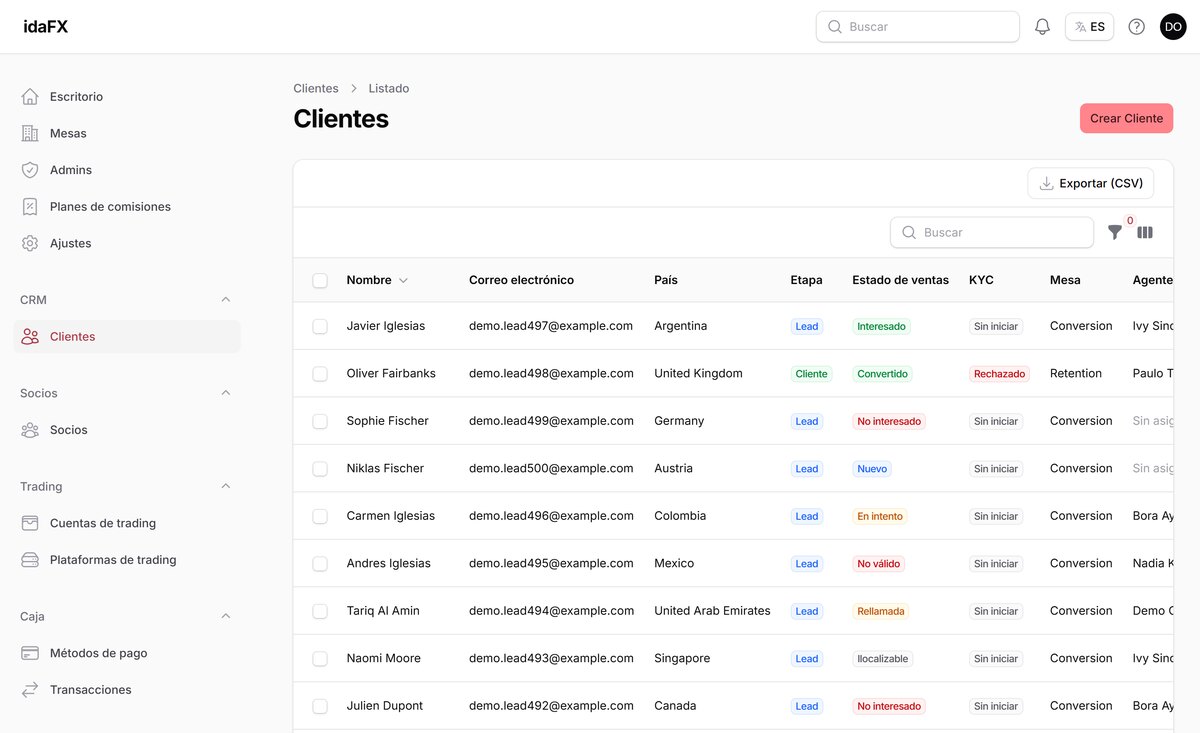Check the Andres Iglesias row

click(320, 564)
